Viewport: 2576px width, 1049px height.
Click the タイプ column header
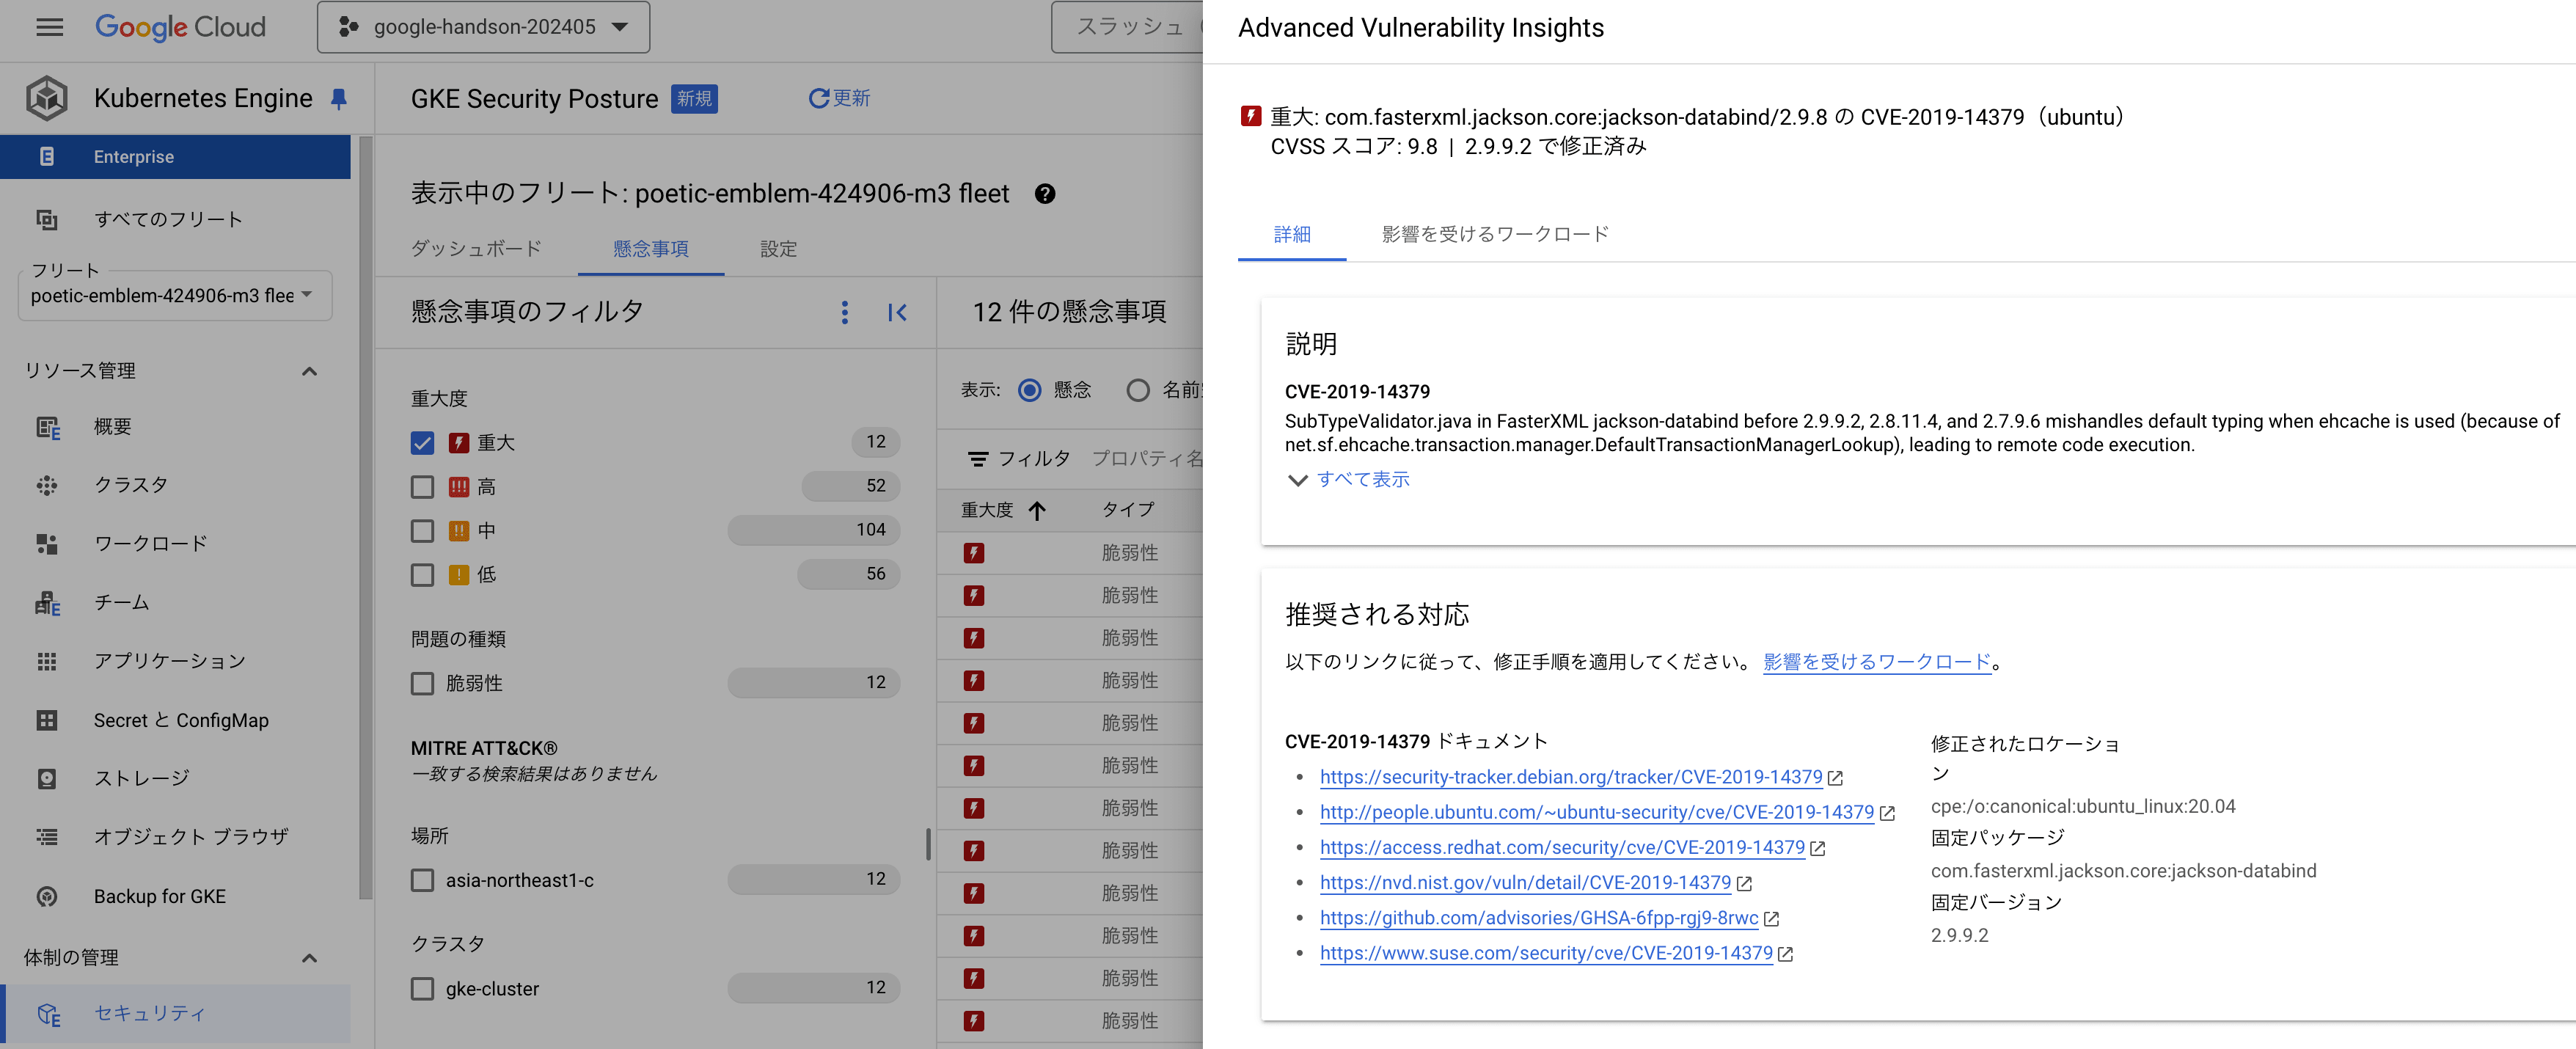[x=1128, y=510]
